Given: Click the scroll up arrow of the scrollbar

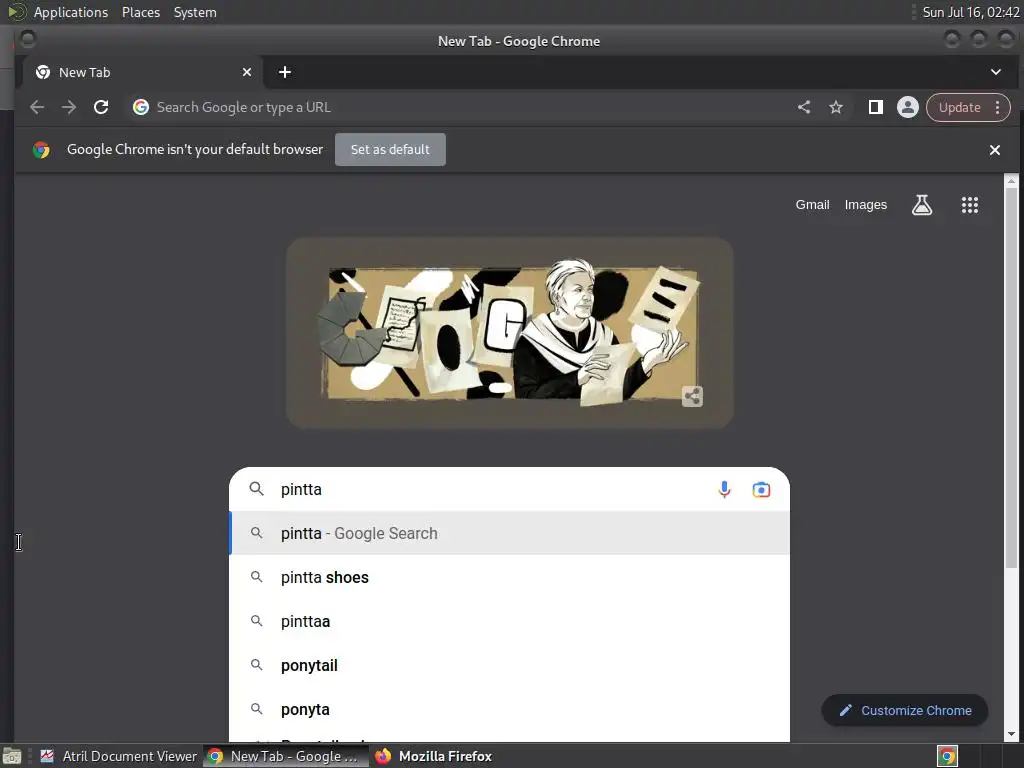Looking at the screenshot, I should coord(1011,181).
